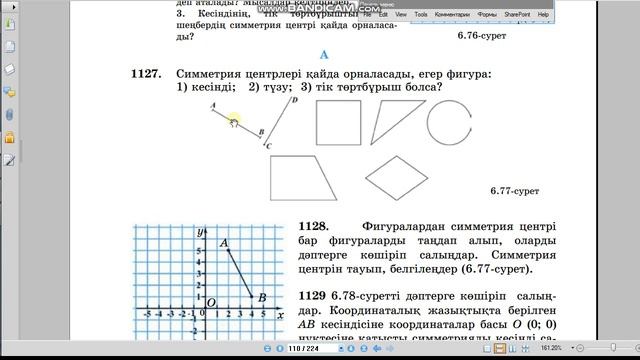The height and width of the screenshot is (360, 640).
Task: Click the zoom slider handle
Action: tap(613, 347)
